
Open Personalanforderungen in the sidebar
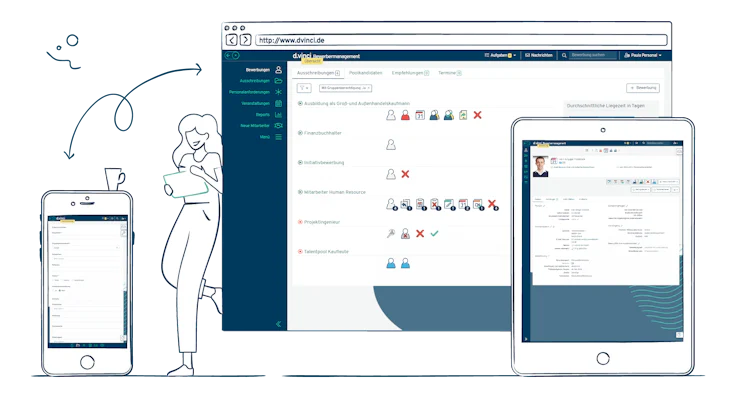click(x=249, y=92)
